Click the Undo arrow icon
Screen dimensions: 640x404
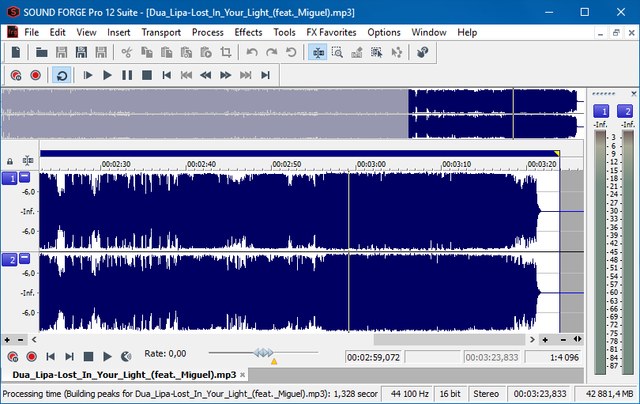[x=252, y=53]
